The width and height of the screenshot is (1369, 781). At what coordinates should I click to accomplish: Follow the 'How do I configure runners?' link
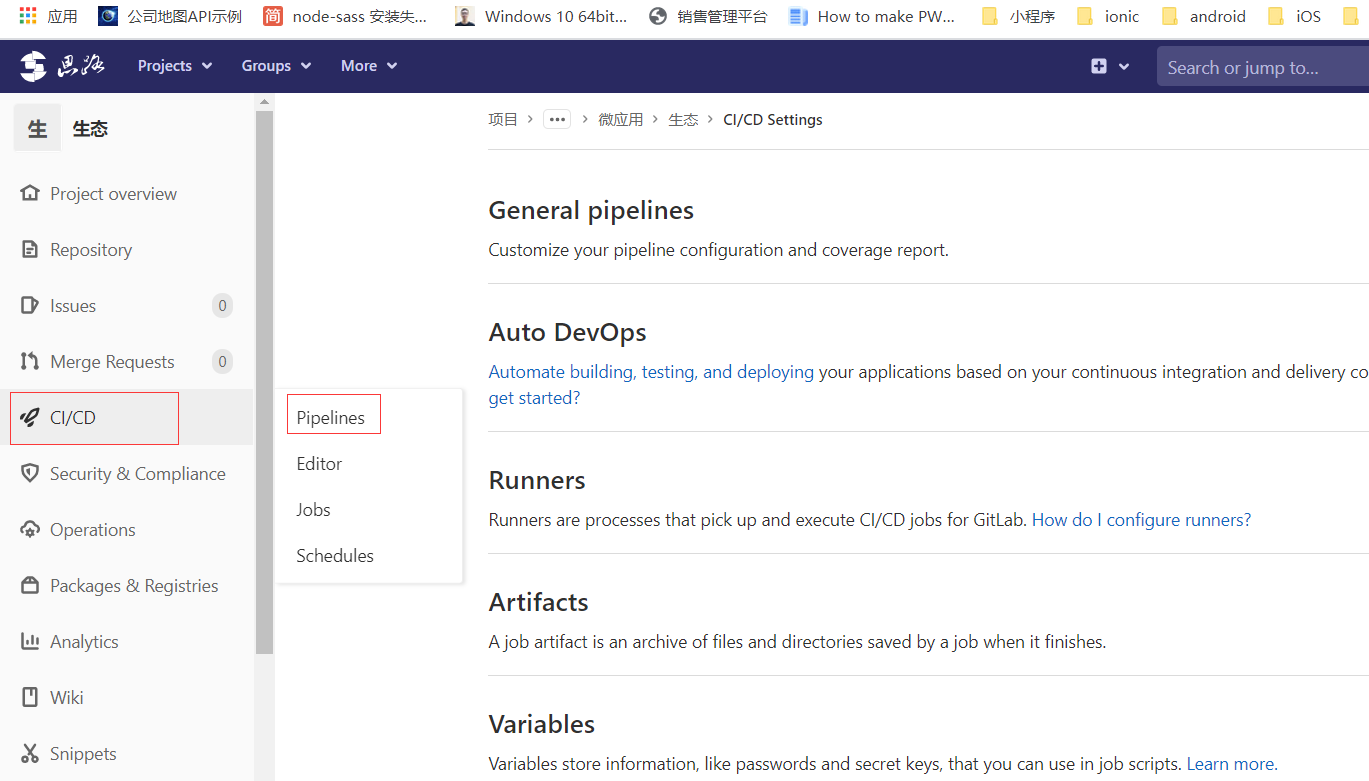(x=1141, y=519)
